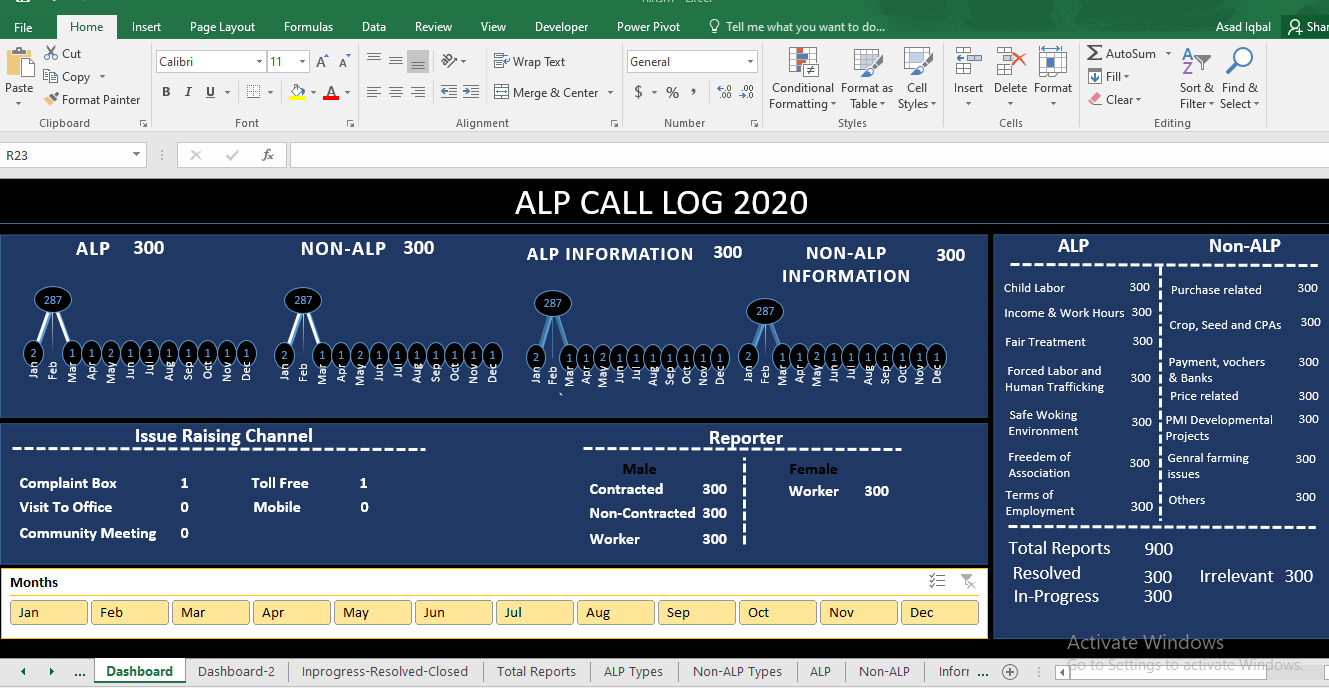
Task: Enable multi-select on the Months slicer
Action: [937, 581]
